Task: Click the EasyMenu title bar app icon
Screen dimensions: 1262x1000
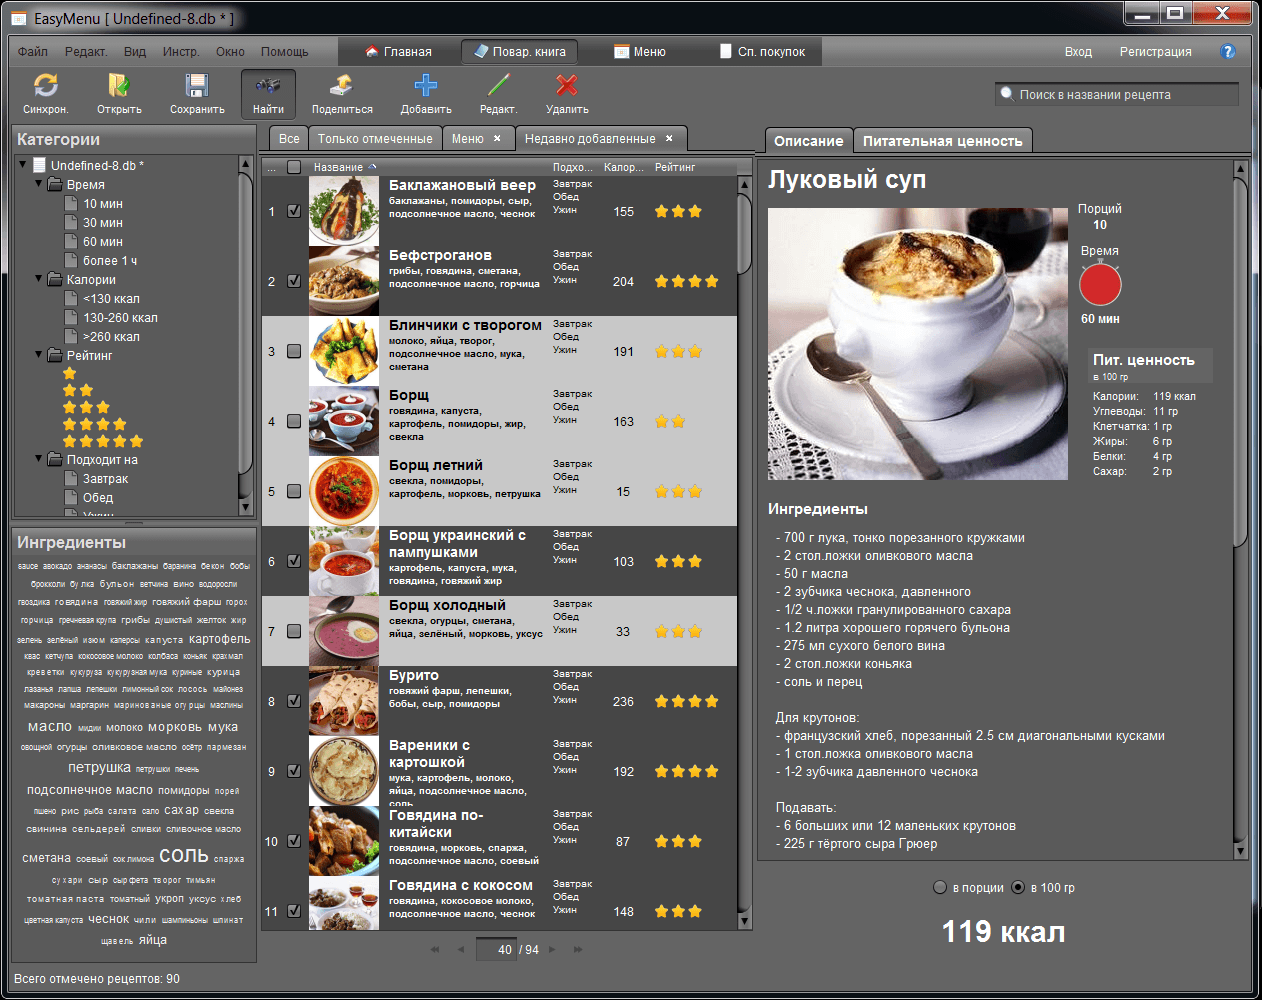Action: pyautogui.click(x=20, y=19)
